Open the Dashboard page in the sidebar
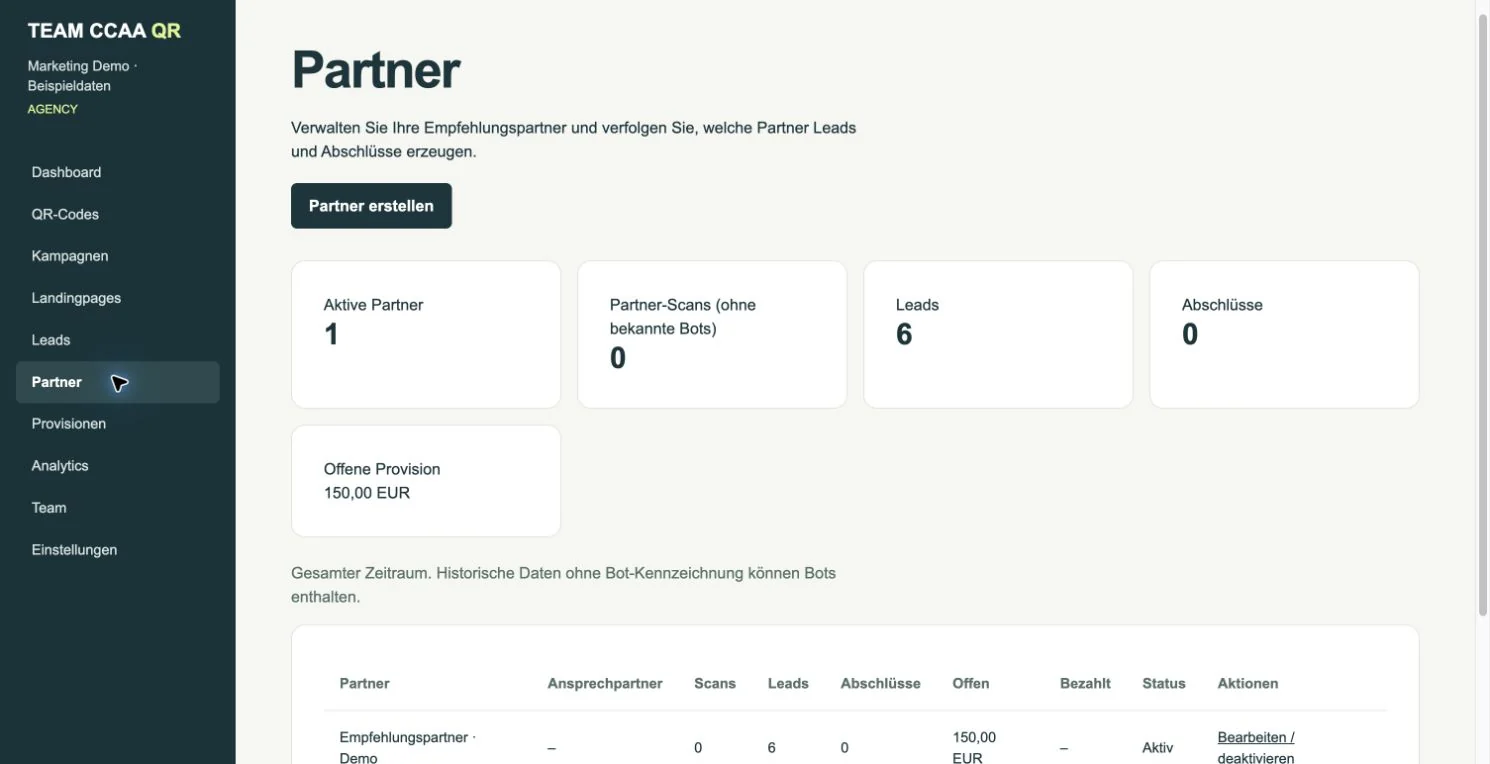The width and height of the screenshot is (1490, 764). tap(117, 172)
